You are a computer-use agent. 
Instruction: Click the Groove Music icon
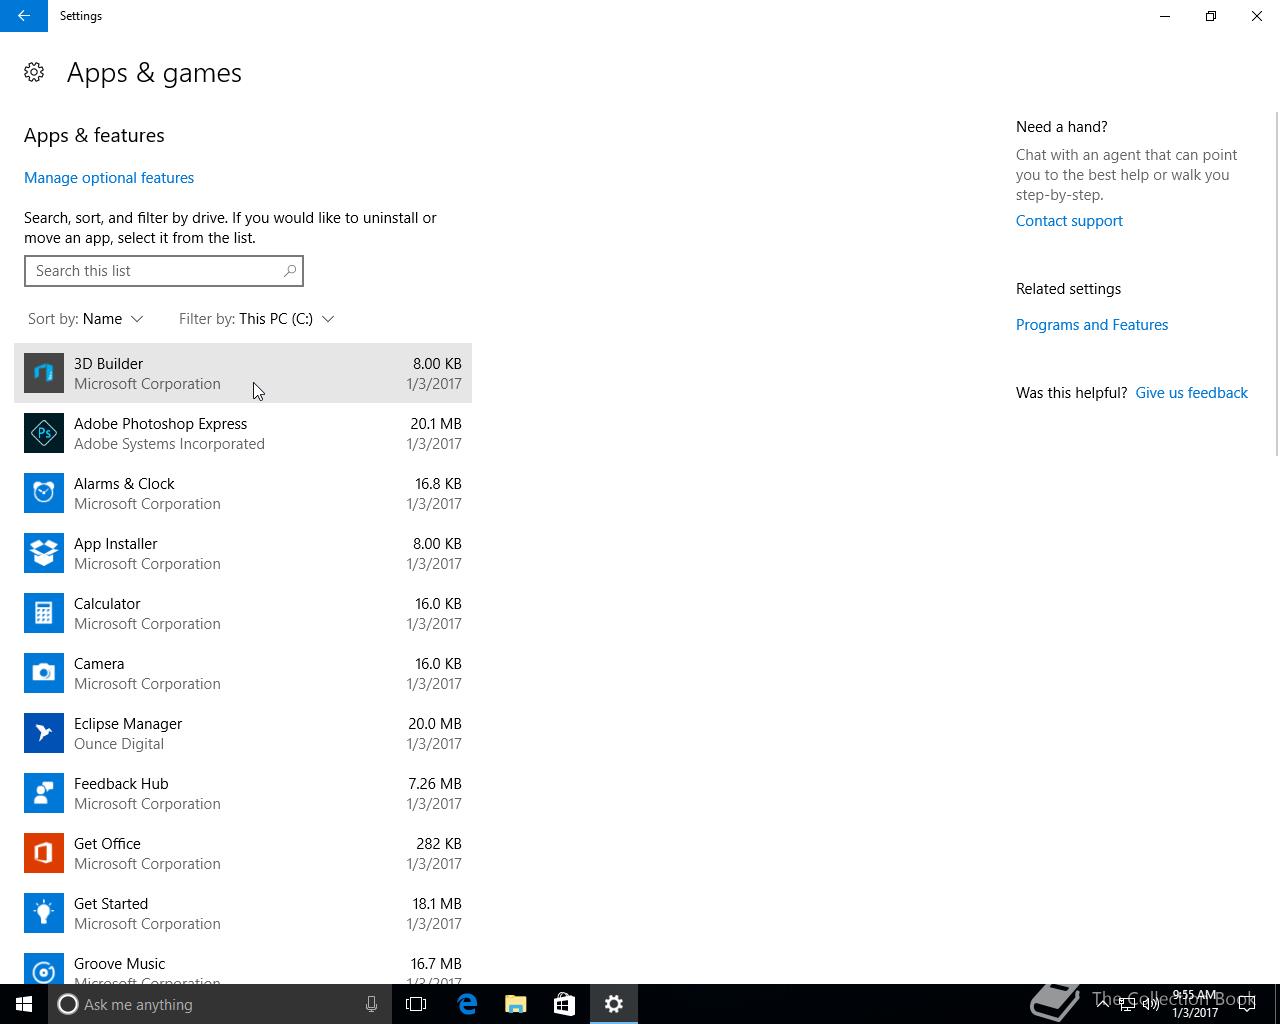(44, 968)
